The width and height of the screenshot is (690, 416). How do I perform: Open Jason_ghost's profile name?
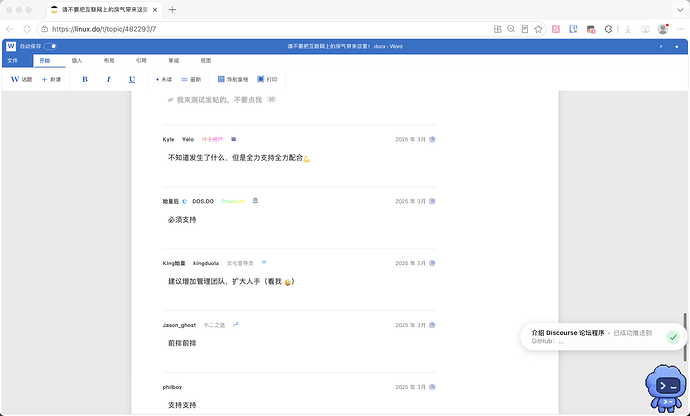coord(179,325)
